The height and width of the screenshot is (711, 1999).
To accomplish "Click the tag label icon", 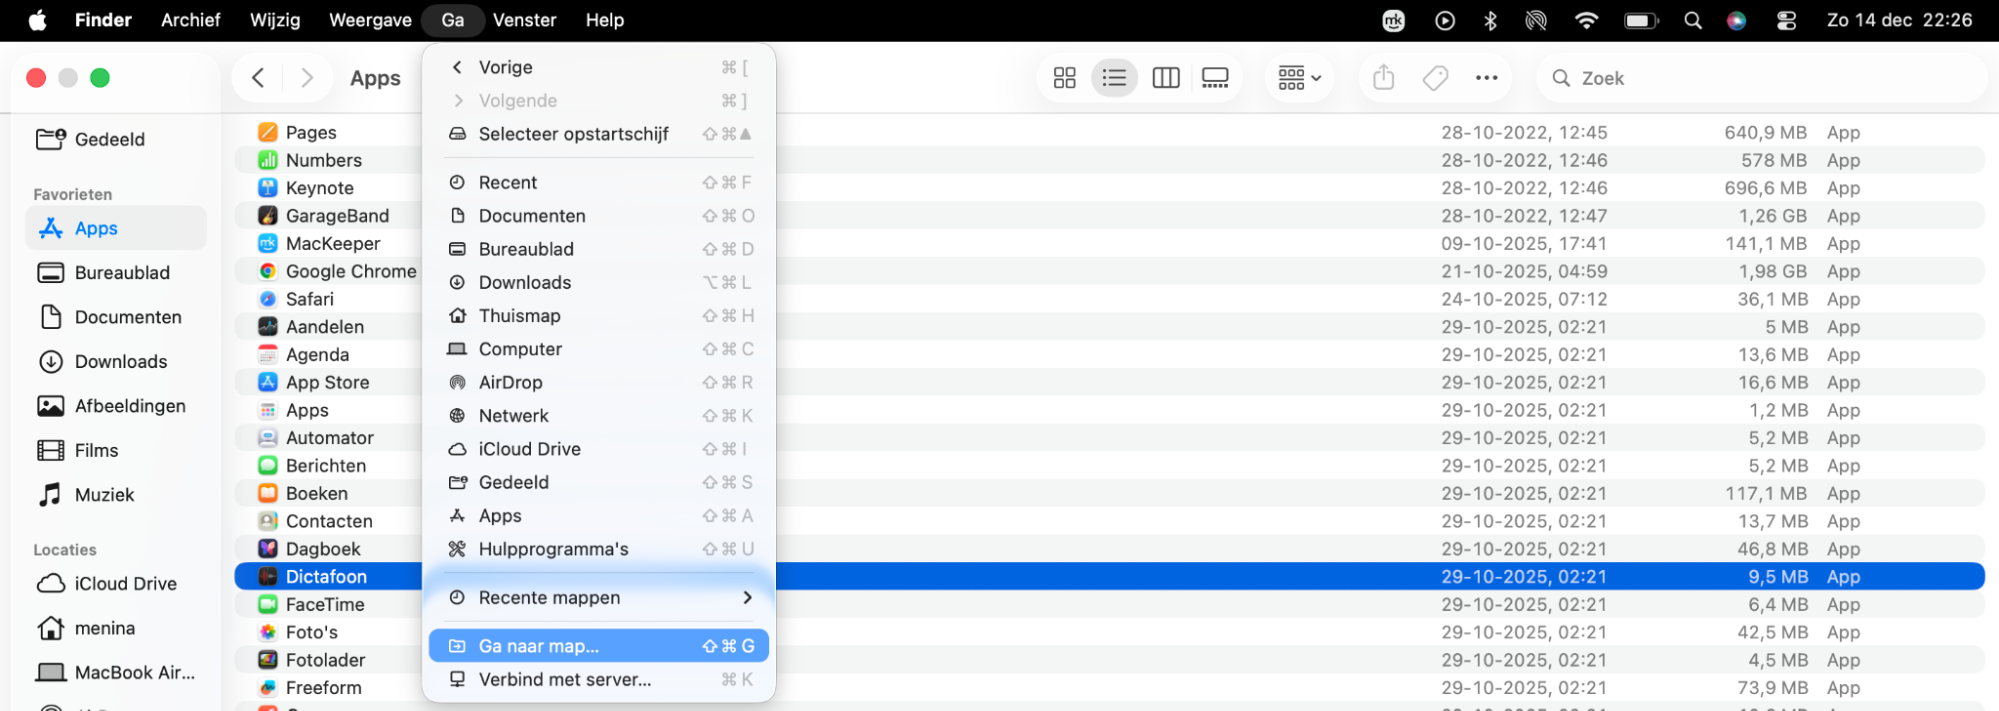I will 1435,78.
